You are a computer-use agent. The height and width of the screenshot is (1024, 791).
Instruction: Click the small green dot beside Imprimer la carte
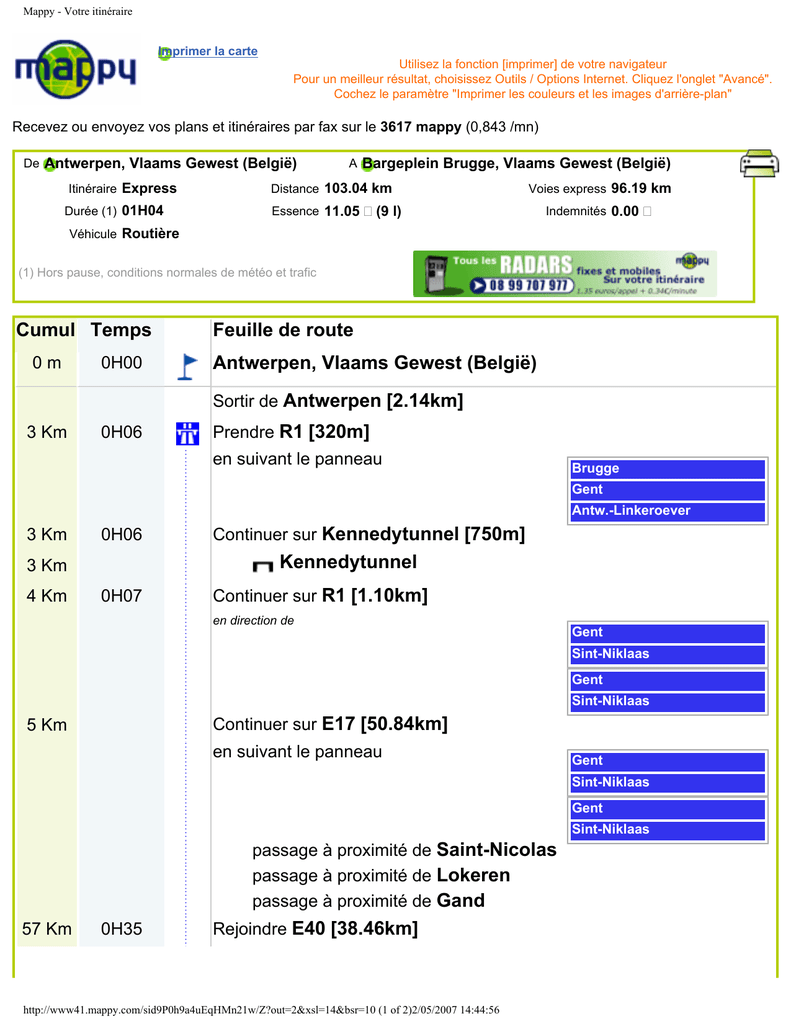pos(164,54)
